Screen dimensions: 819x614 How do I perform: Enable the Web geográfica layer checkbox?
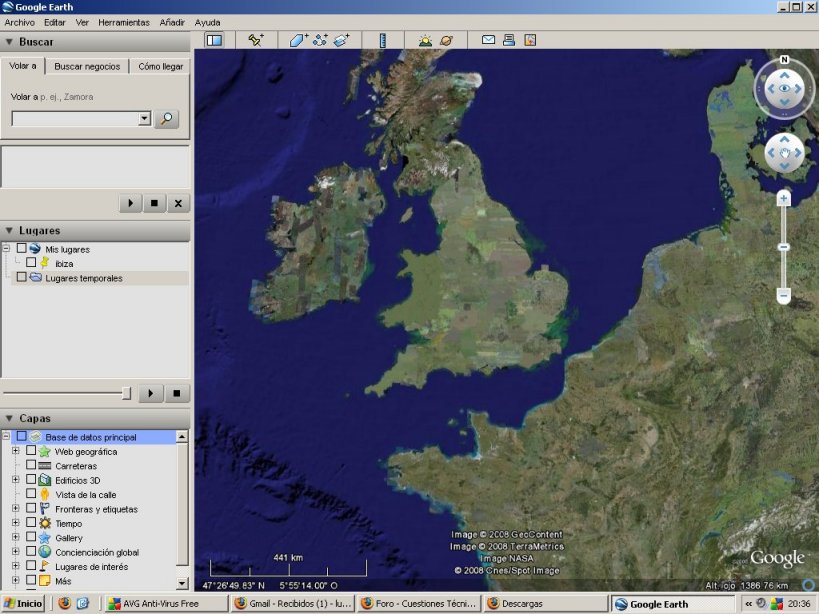31,451
